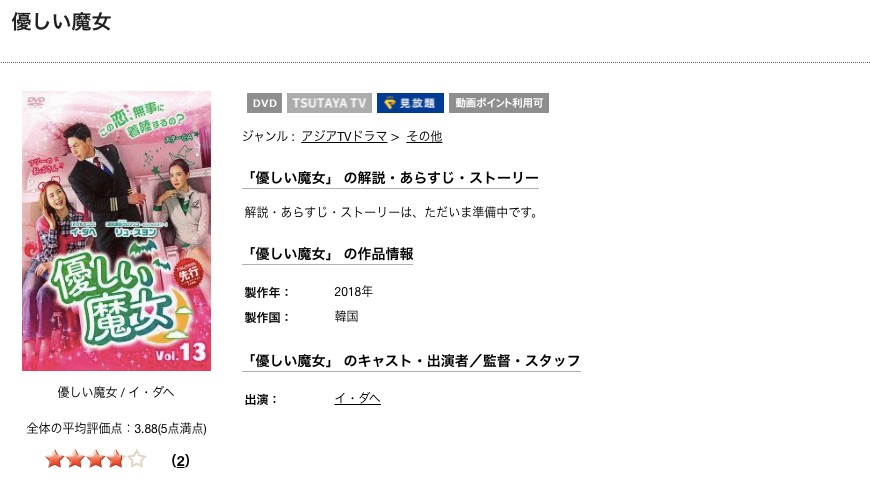Open the その他 genre link
The width and height of the screenshot is (871, 481).
click(x=424, y=136)
